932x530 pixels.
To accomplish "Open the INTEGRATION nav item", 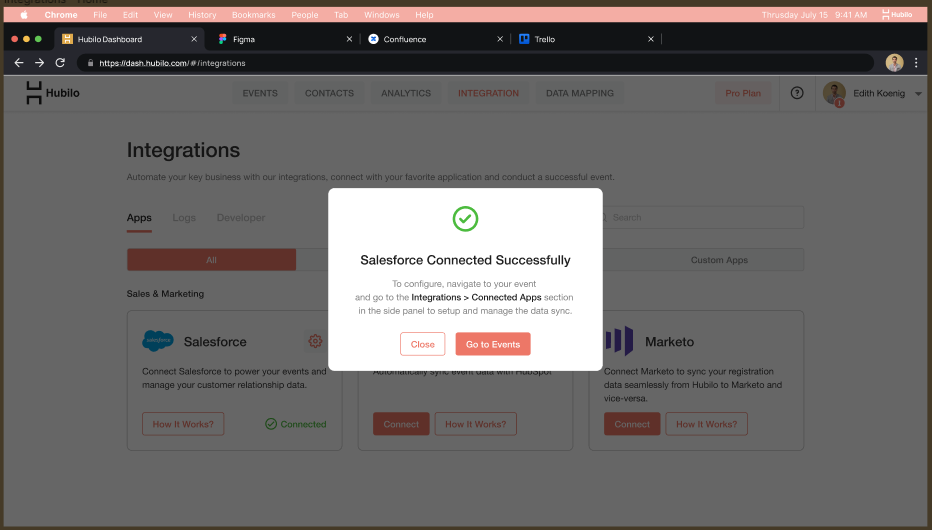I will pos(488,93).
